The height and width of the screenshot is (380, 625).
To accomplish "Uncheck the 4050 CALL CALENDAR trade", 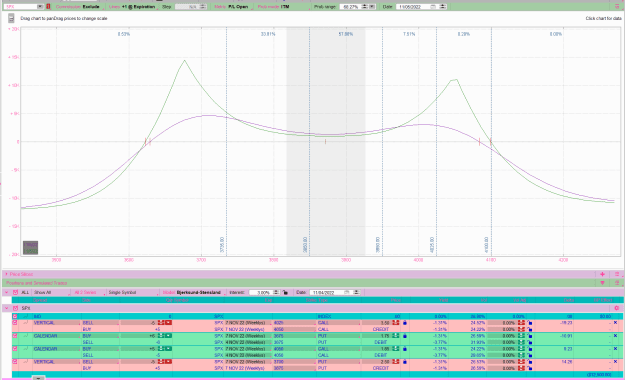I will [x=15, y=349].
